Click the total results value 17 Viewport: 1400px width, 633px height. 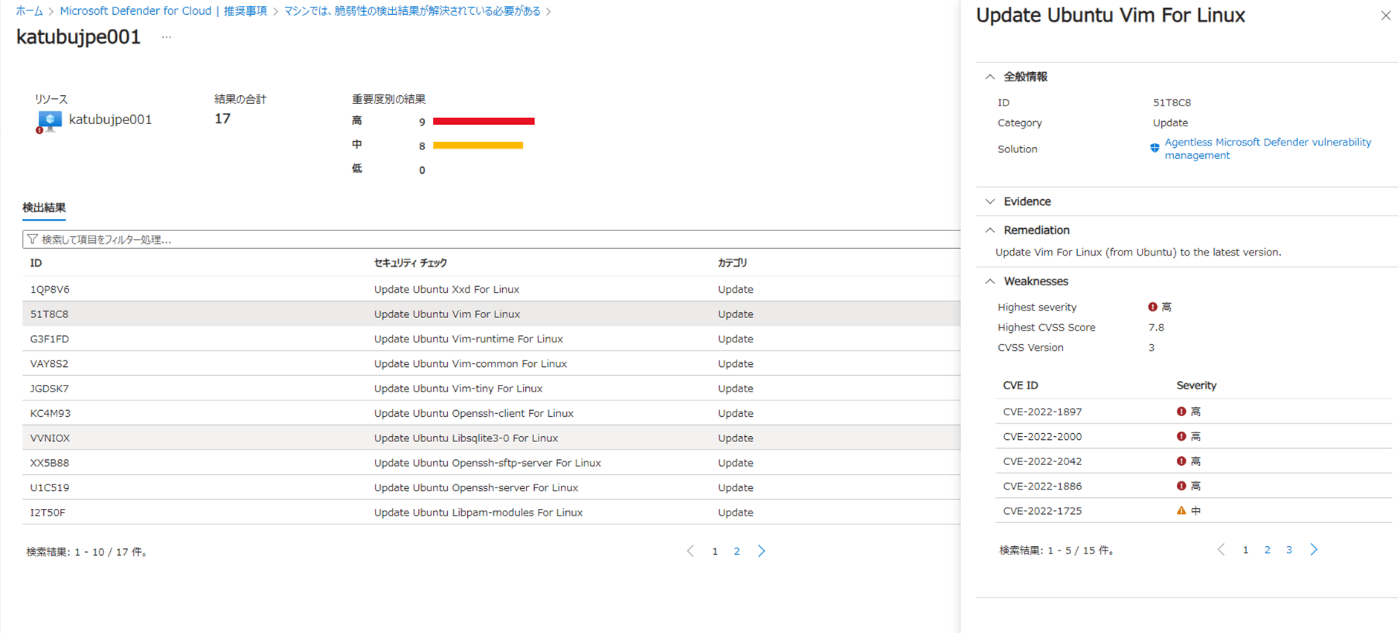(x=222, y=119)
